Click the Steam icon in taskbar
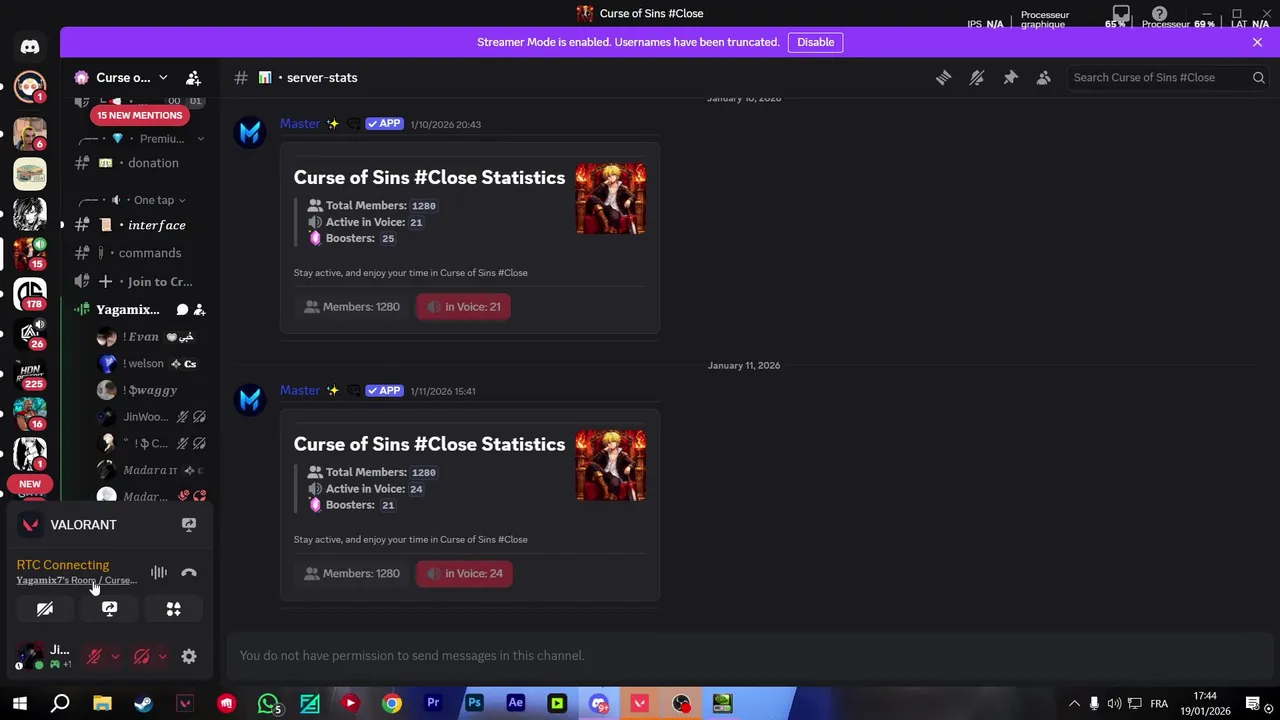 pos(143,703)
